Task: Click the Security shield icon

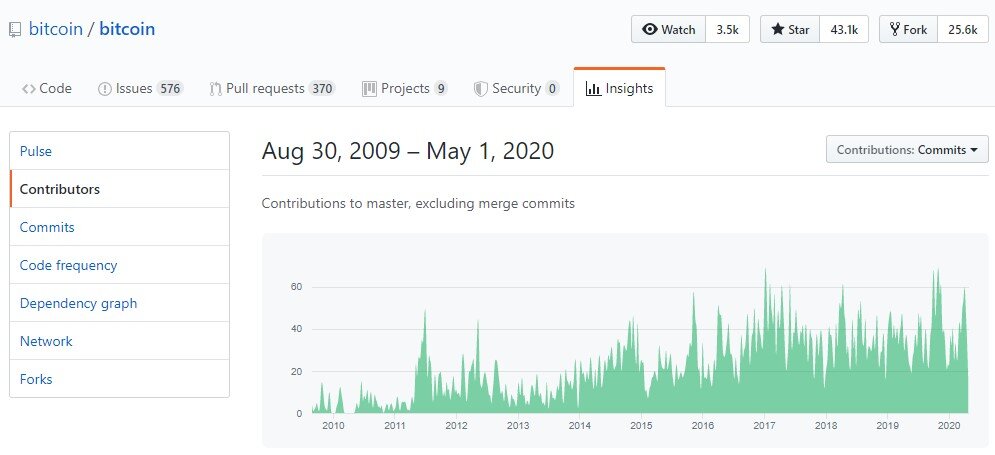Action: tap(481, 89)
